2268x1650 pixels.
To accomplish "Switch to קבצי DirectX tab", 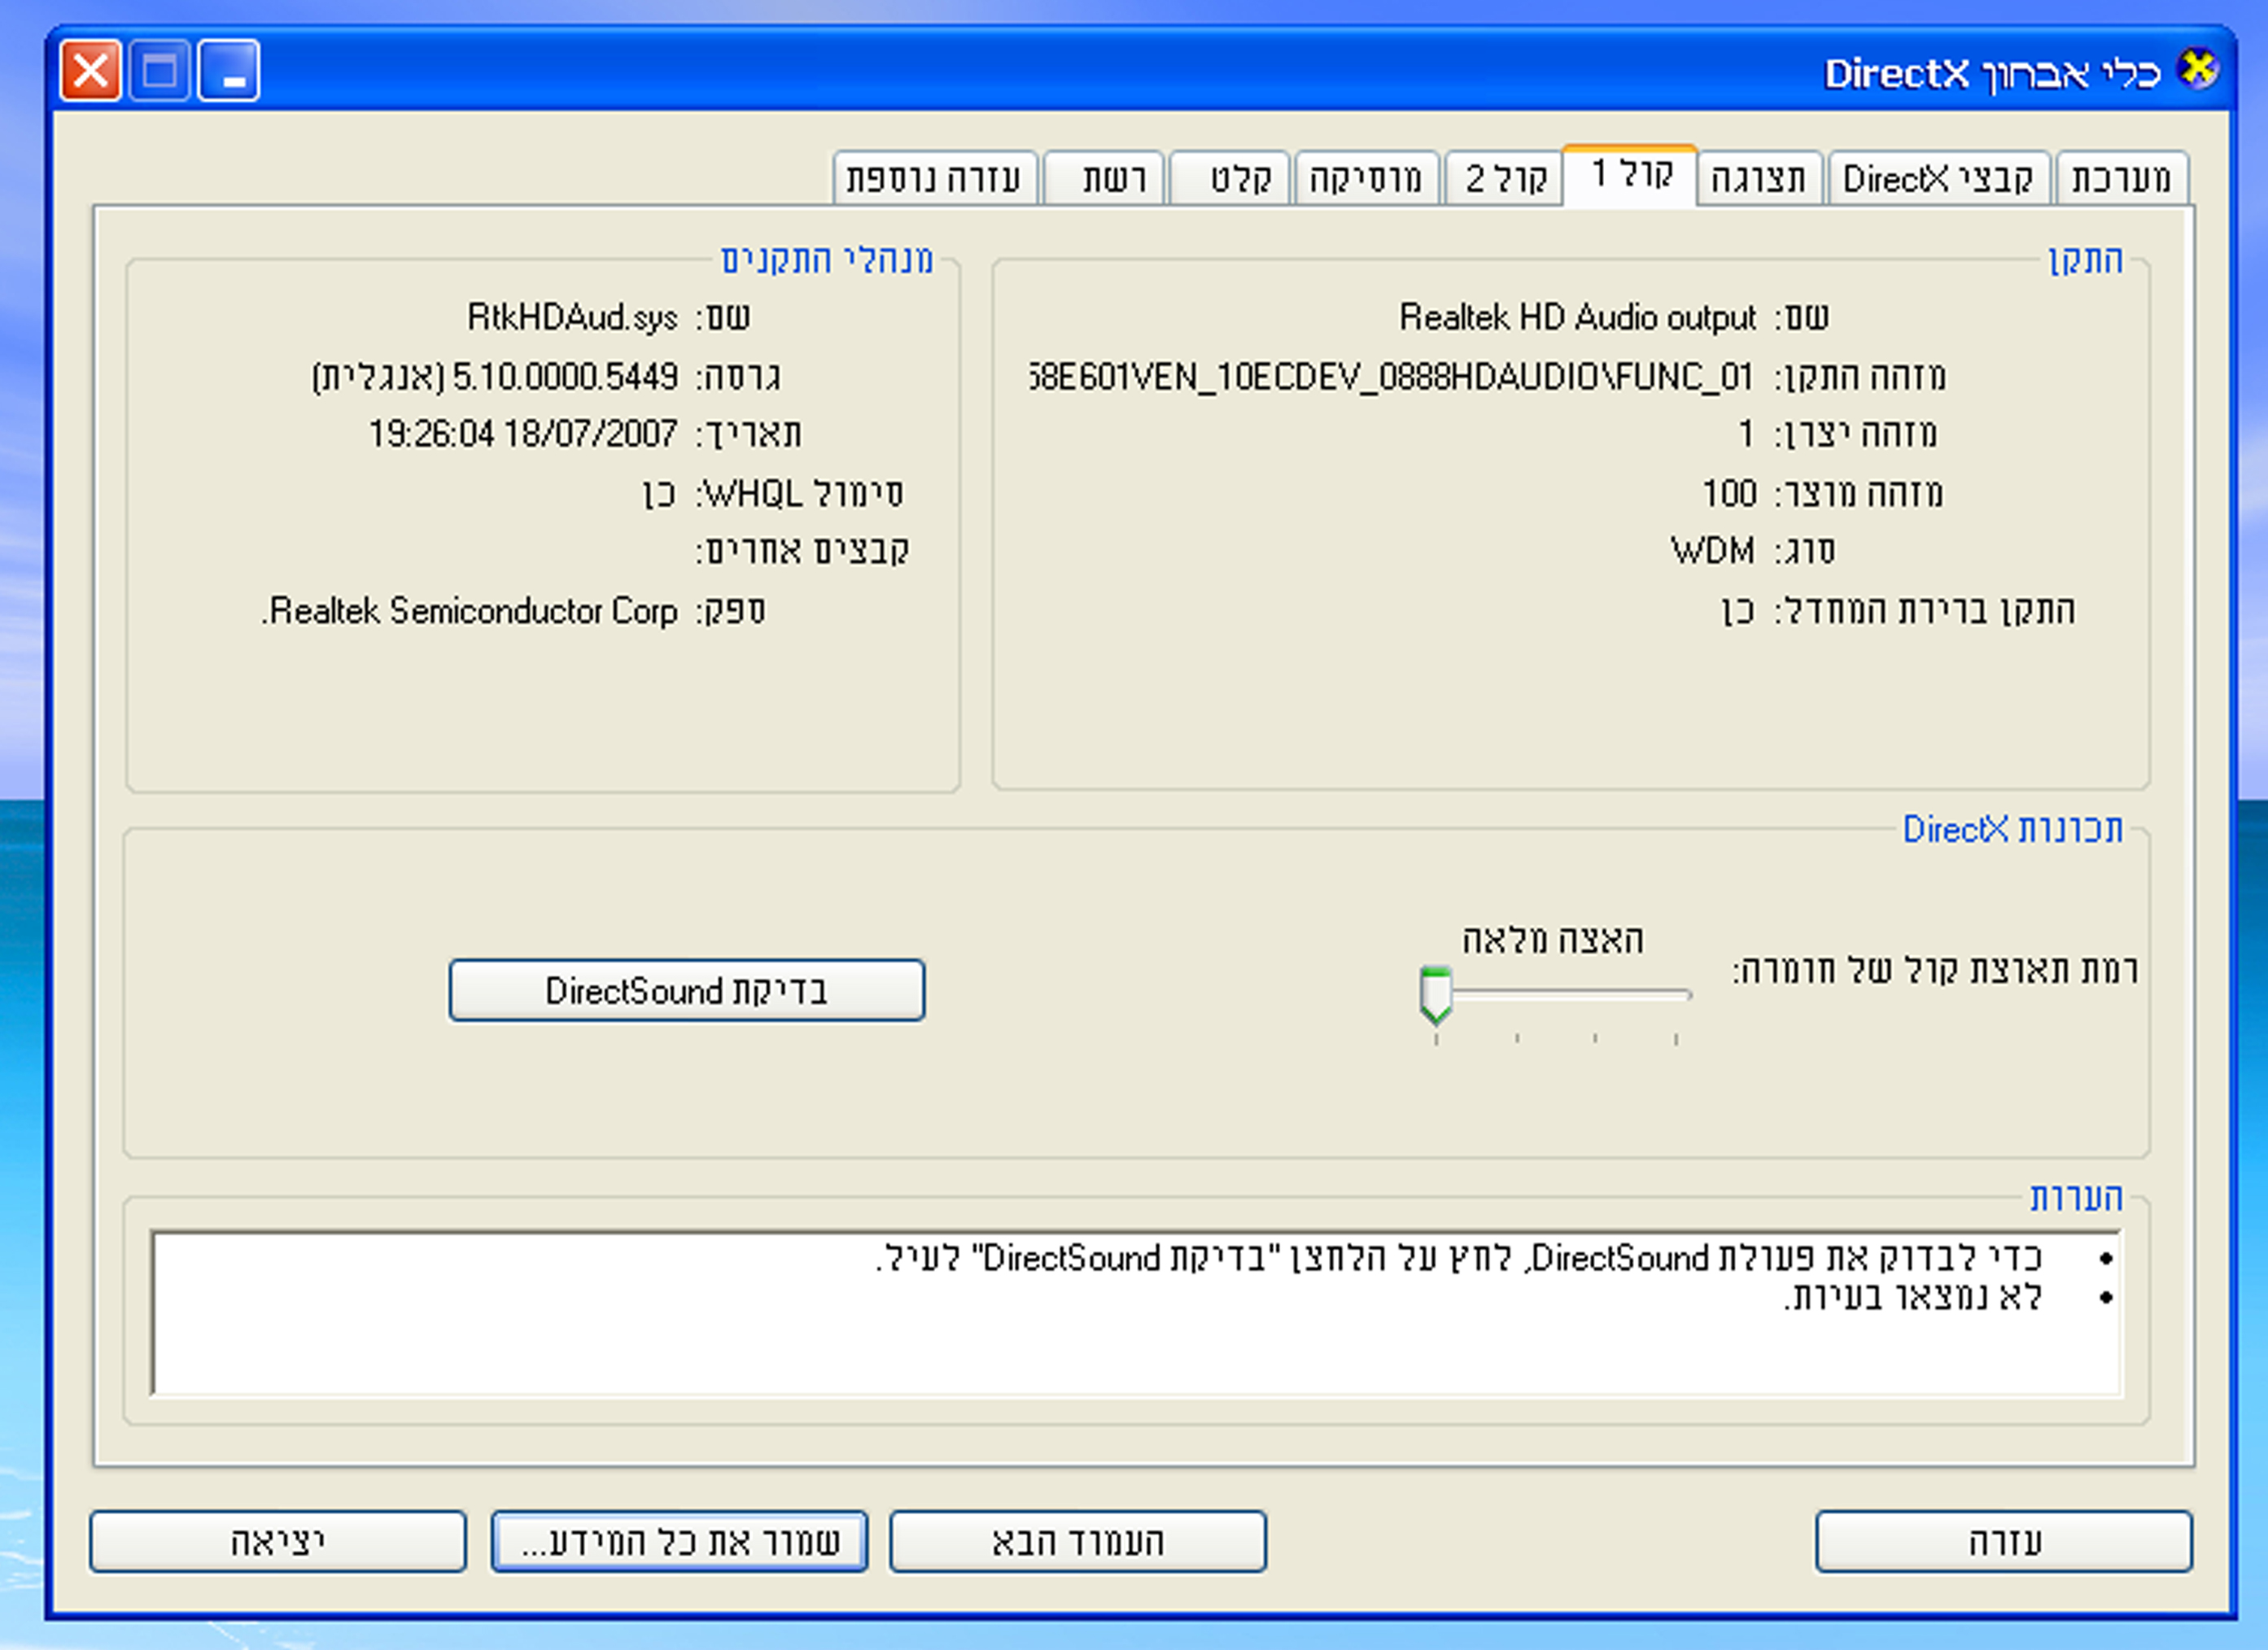I will click(1938, 179).
